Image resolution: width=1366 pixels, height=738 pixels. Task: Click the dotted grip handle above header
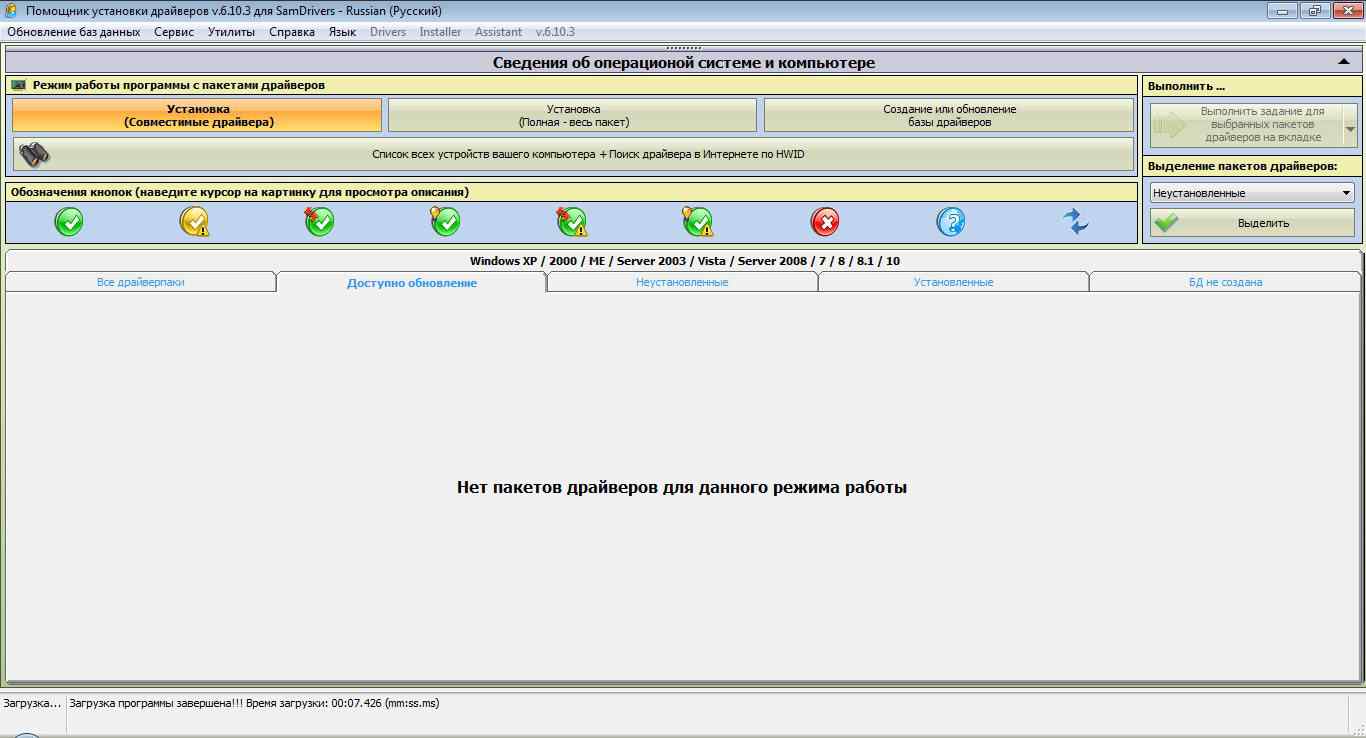(683, 47)
